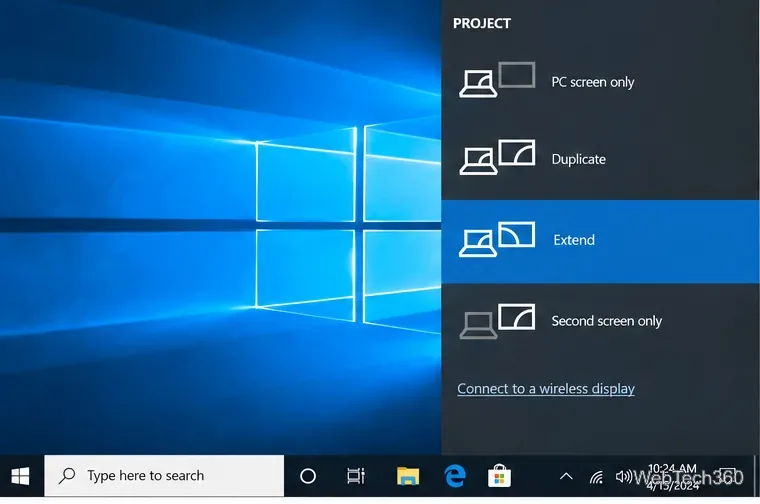The image size is (760, 504).
Task: Switch to Second screen only mode
Action: pyautogui.click(x=600, y=321)
